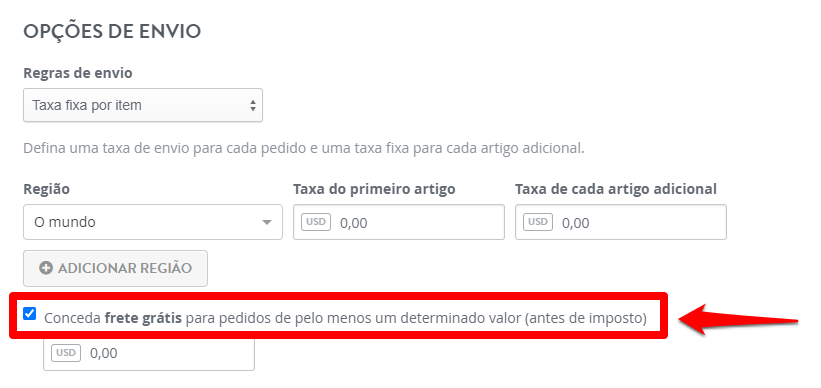The height and width of the screenshot is (388, 821).
Task: Click the USD badge in additional article fee
Action: 538,222
